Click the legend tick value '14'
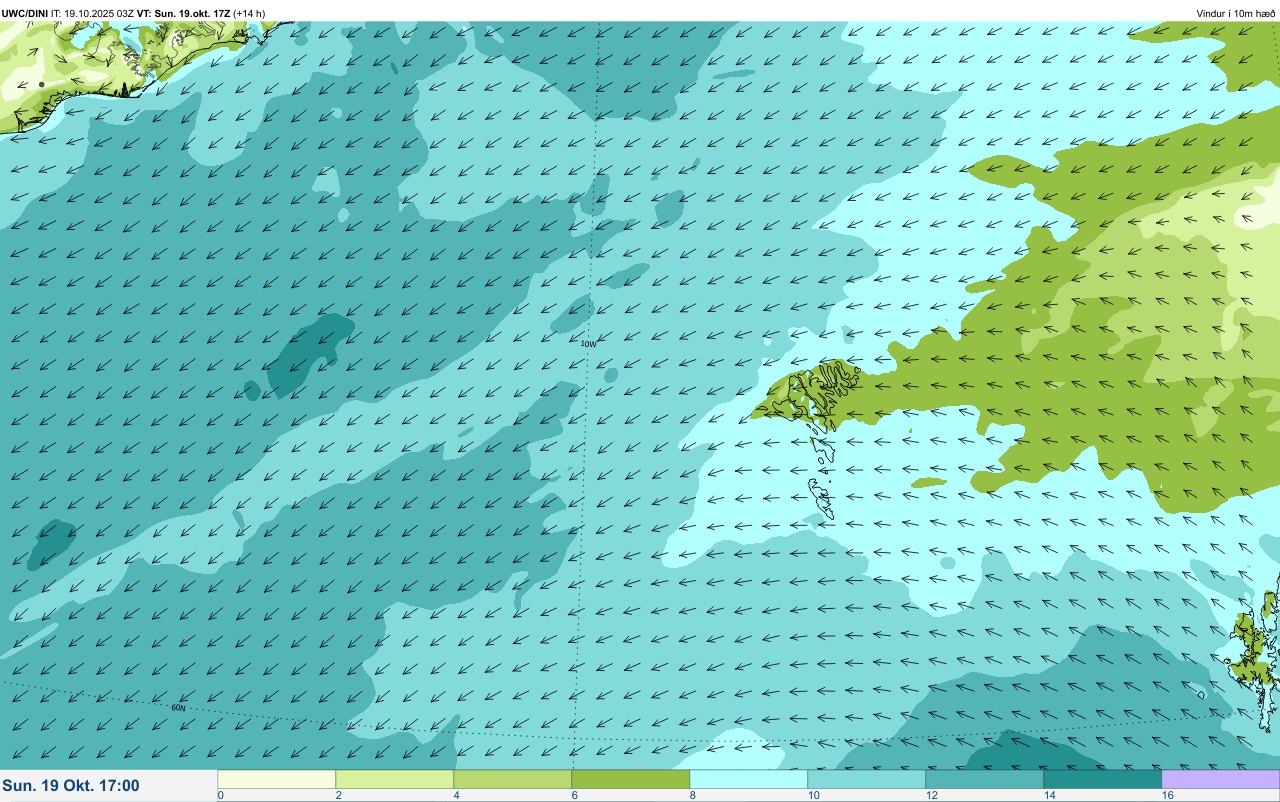 point(1049,795)
